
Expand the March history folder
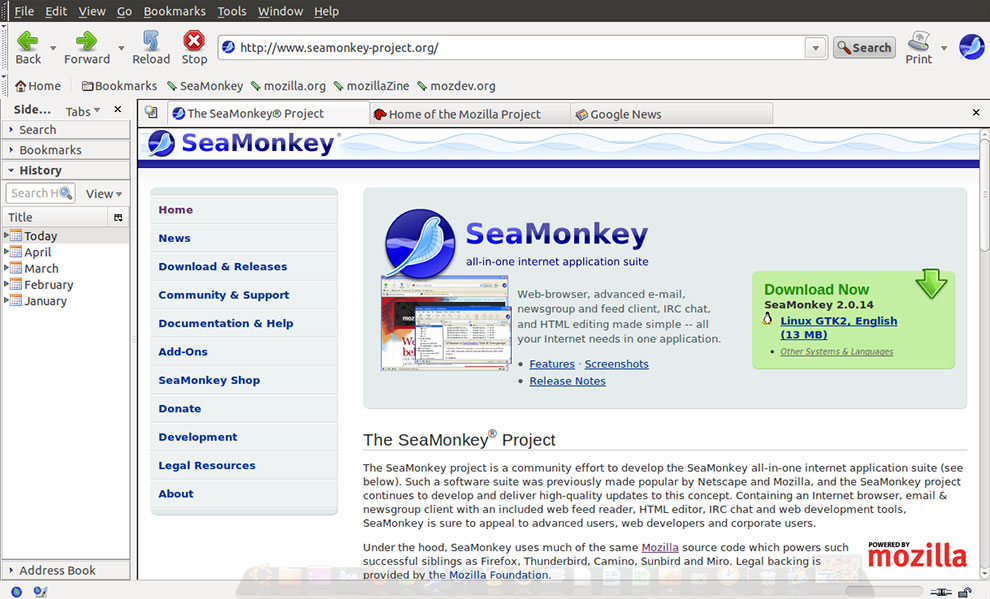pyautogui.click(x=6, y=268)
